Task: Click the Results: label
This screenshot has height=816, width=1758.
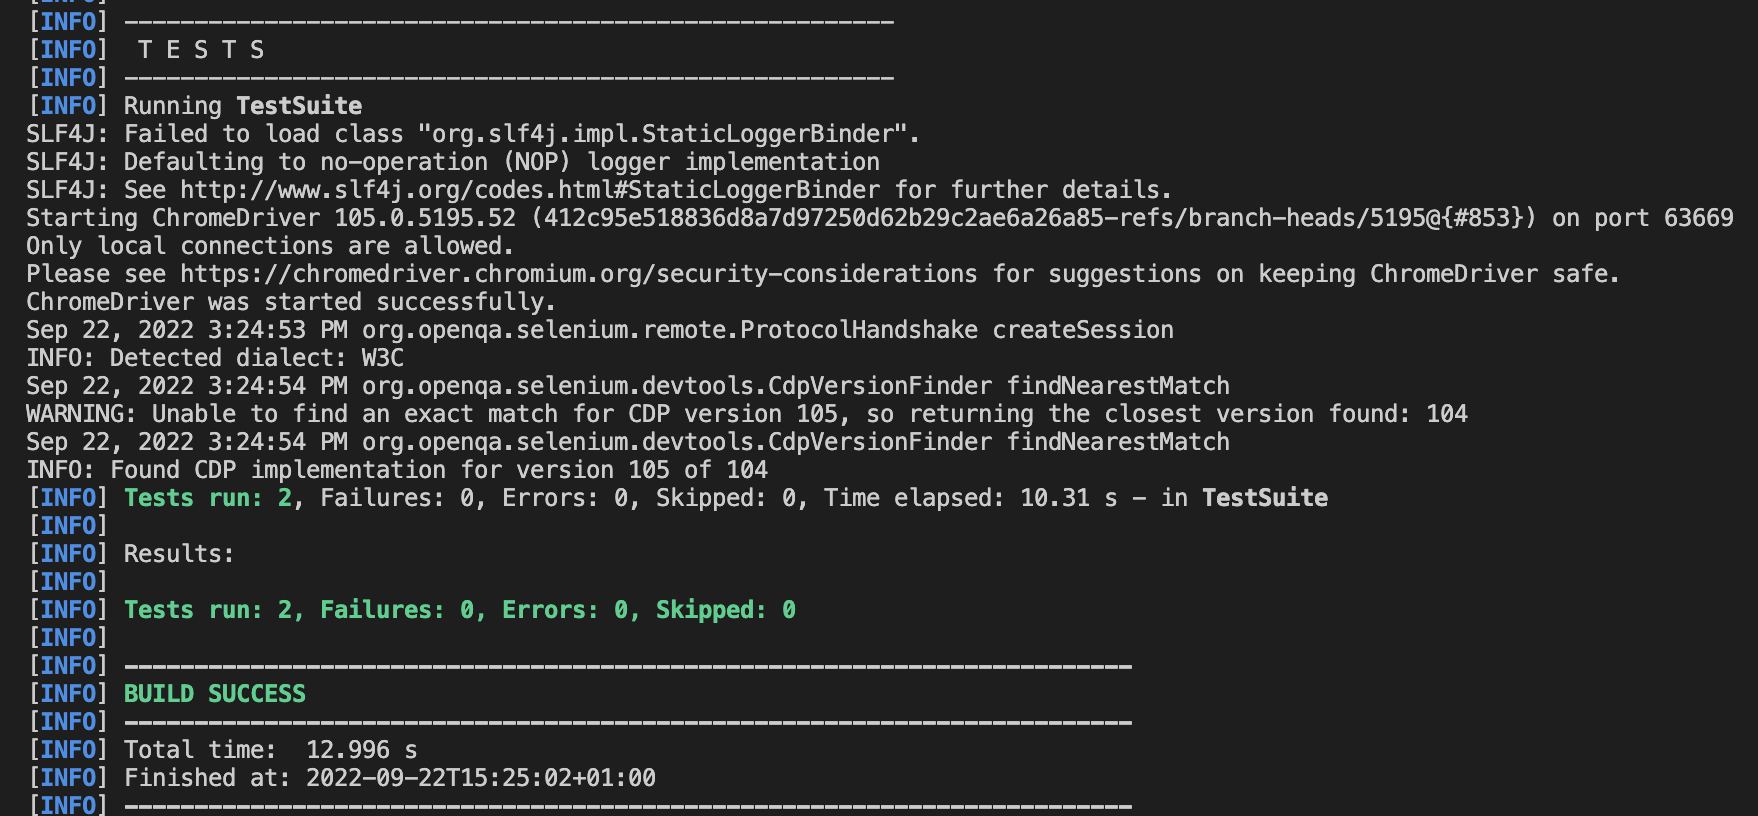Action: pyautogui.click(x=179, y=554)
